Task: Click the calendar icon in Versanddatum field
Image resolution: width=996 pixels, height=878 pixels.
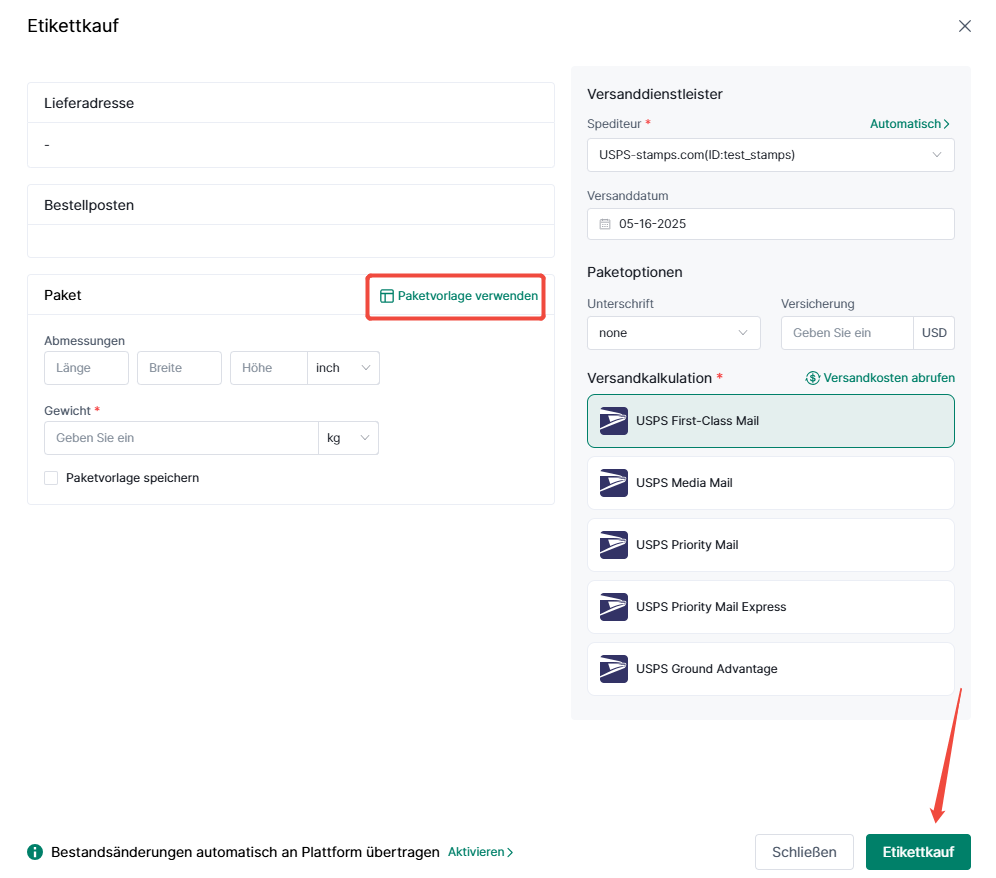Action: (x=605, y=224)
